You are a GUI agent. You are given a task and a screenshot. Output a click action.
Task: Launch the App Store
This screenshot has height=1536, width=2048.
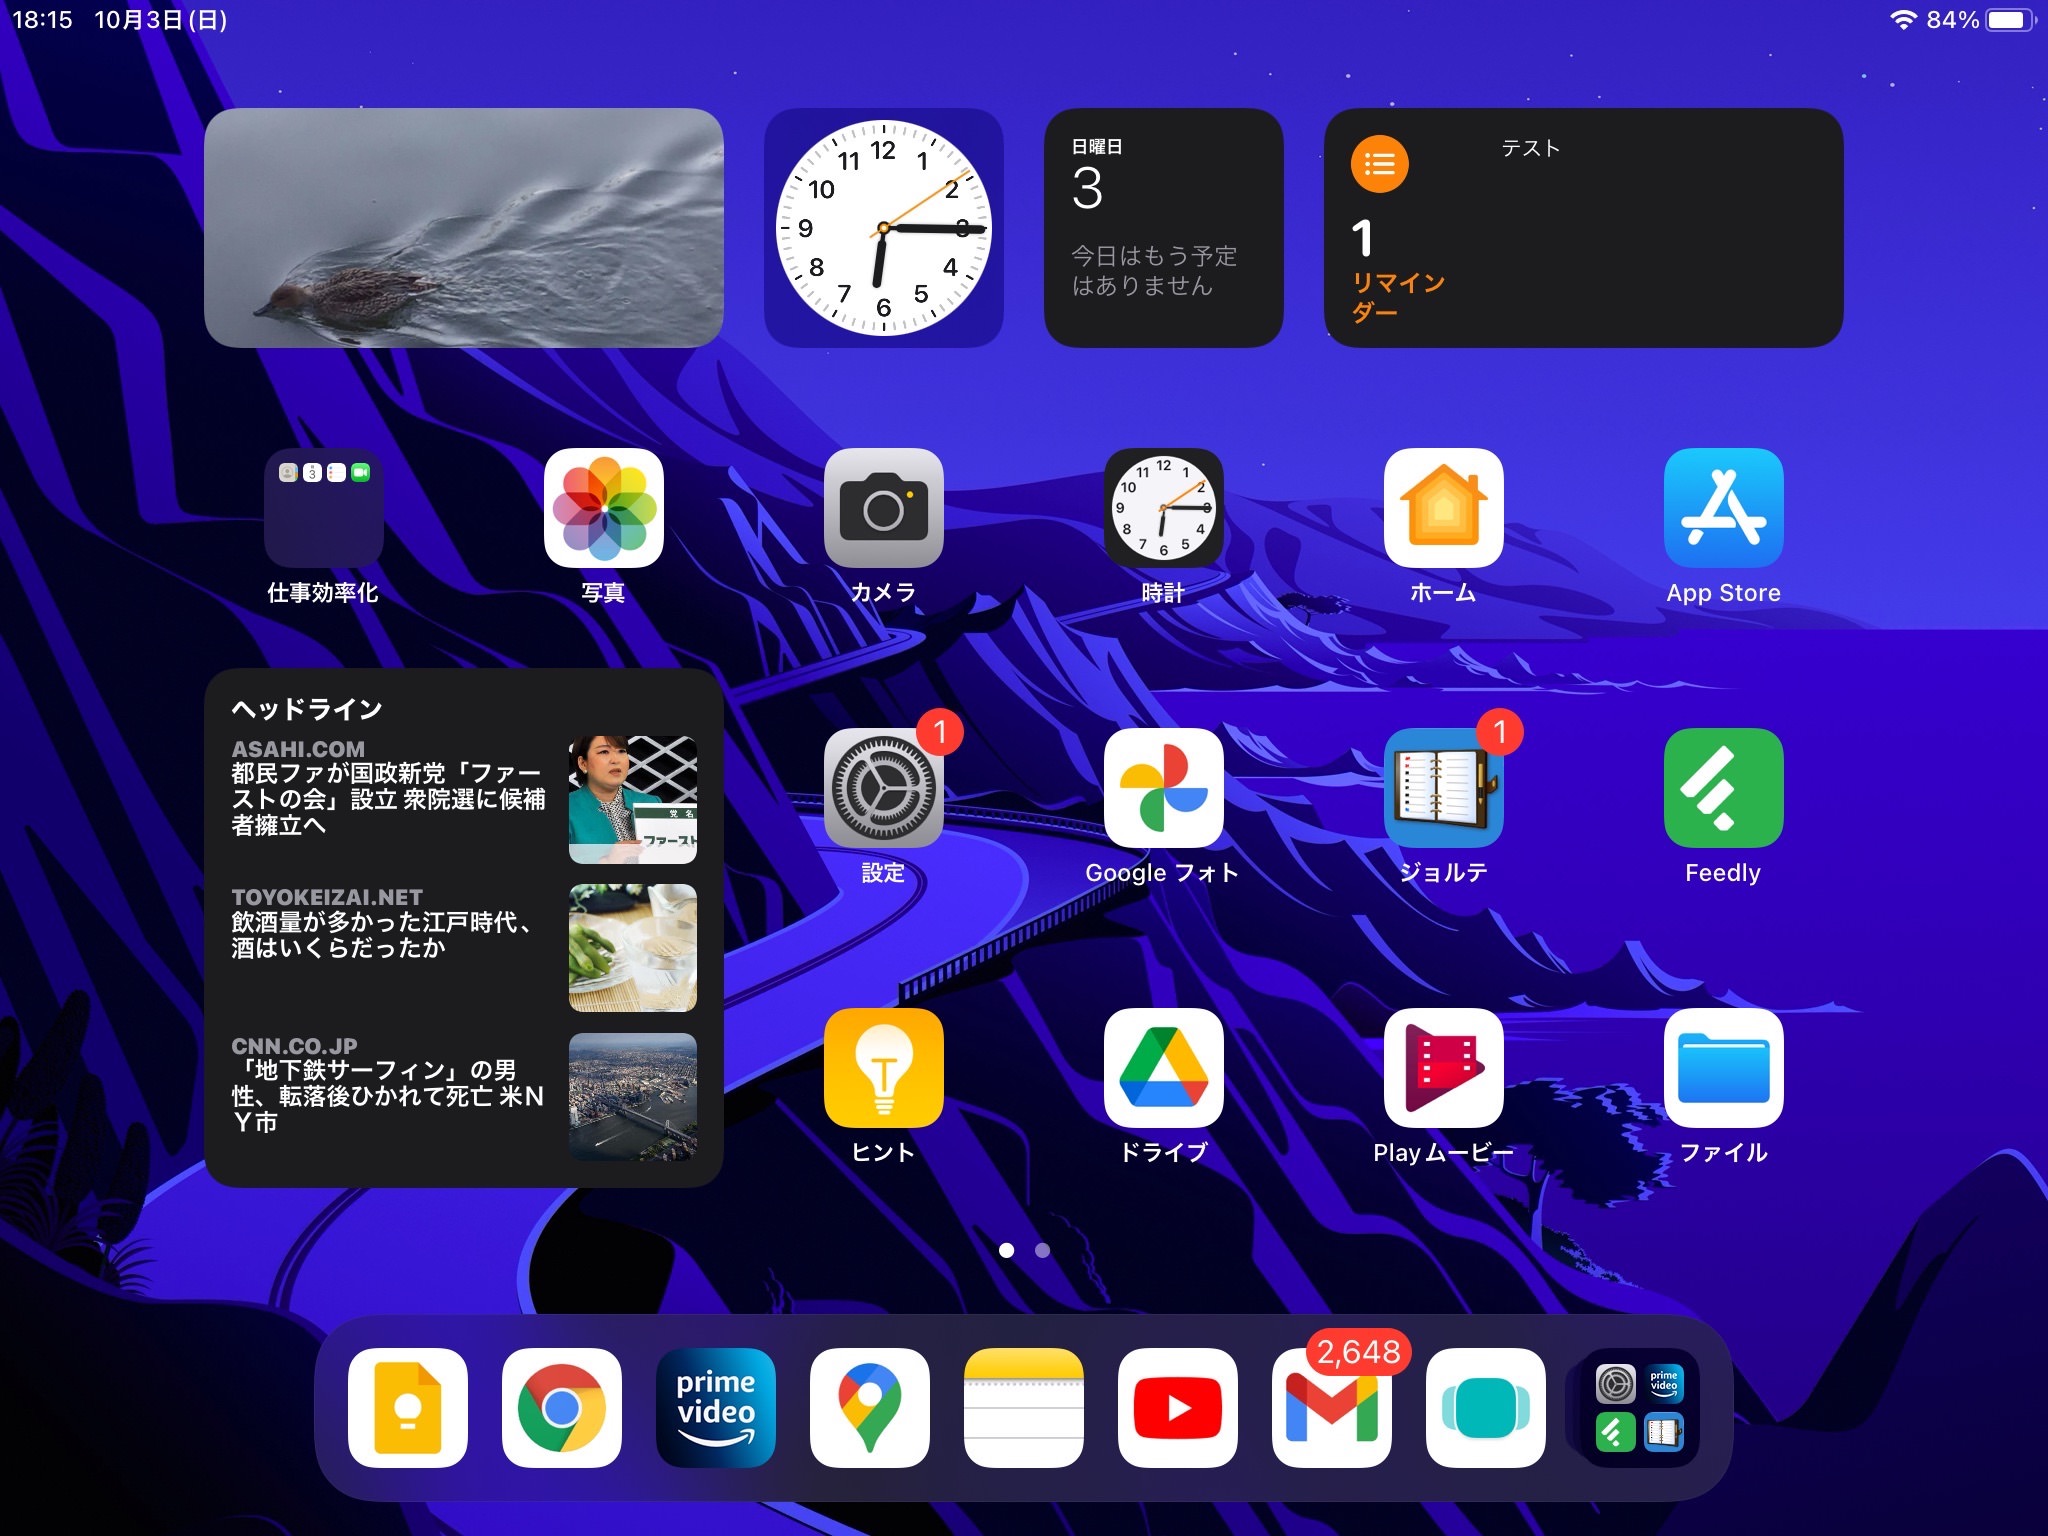pyautogui.click(x=1723, y=508)
